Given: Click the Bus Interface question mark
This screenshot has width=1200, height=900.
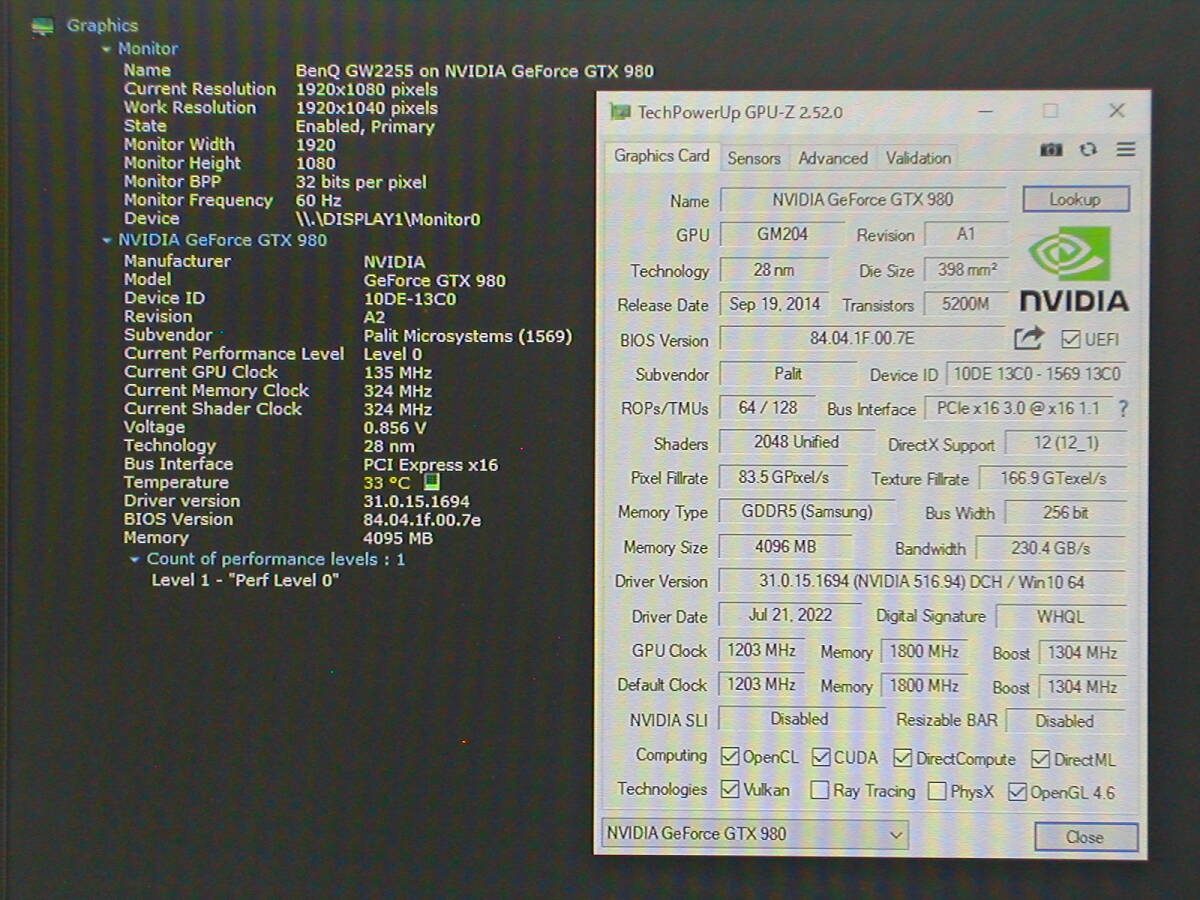Looking at the screenshot, I should point(1123,409).
